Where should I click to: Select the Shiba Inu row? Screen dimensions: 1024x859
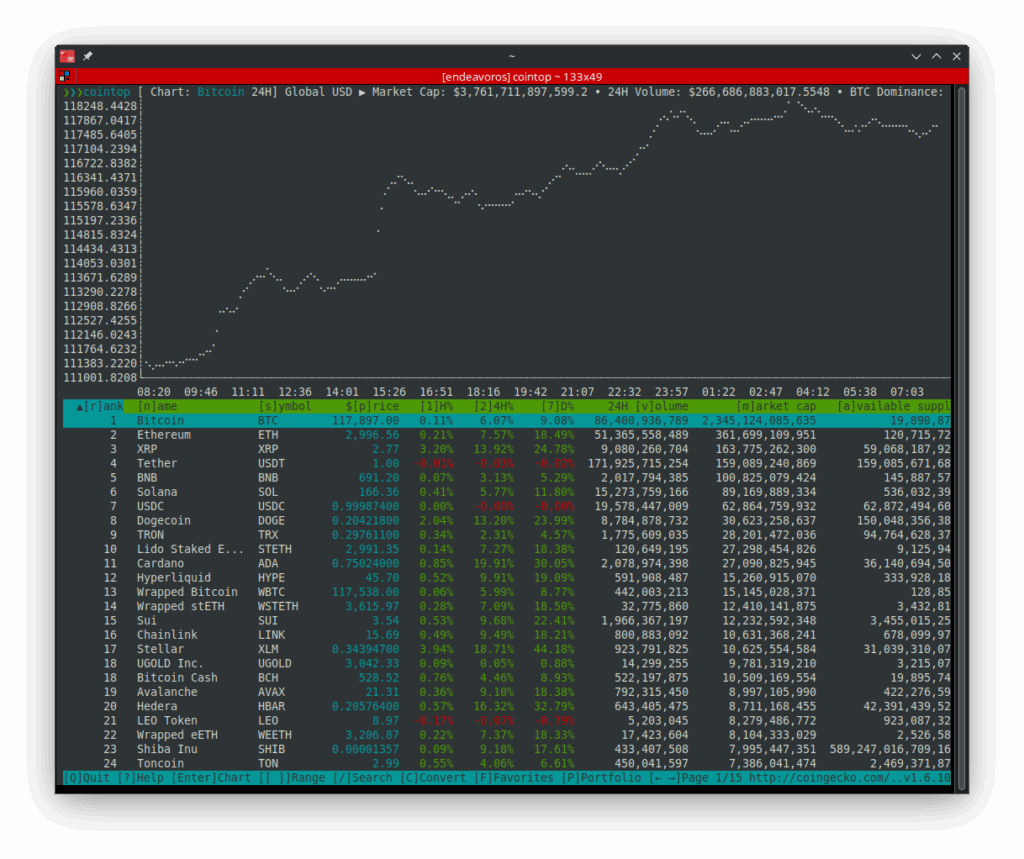click(x=507, y=751)
